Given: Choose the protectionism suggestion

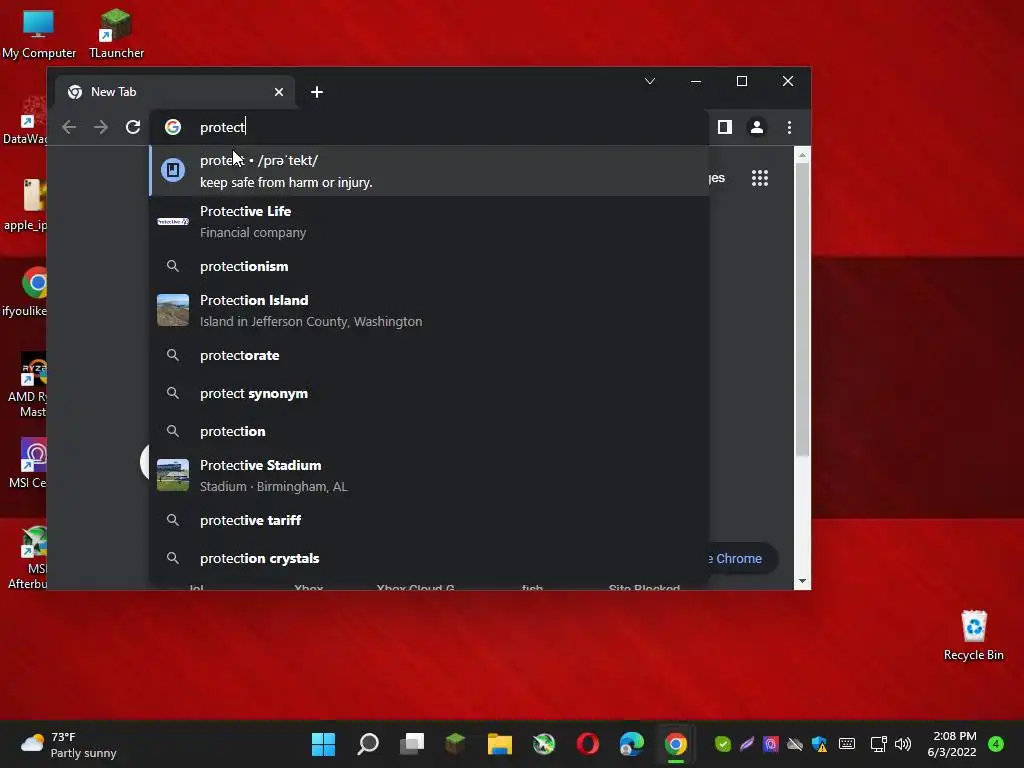Looking at the screenshot, I should [x=429, y=266].
